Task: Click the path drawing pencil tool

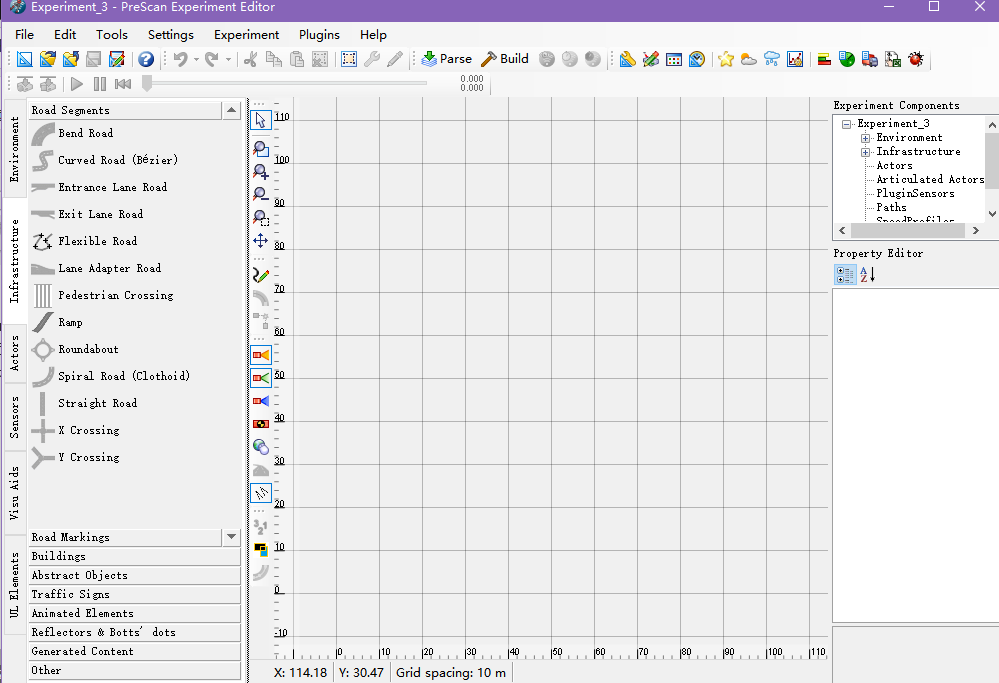Action: [261, 275]
